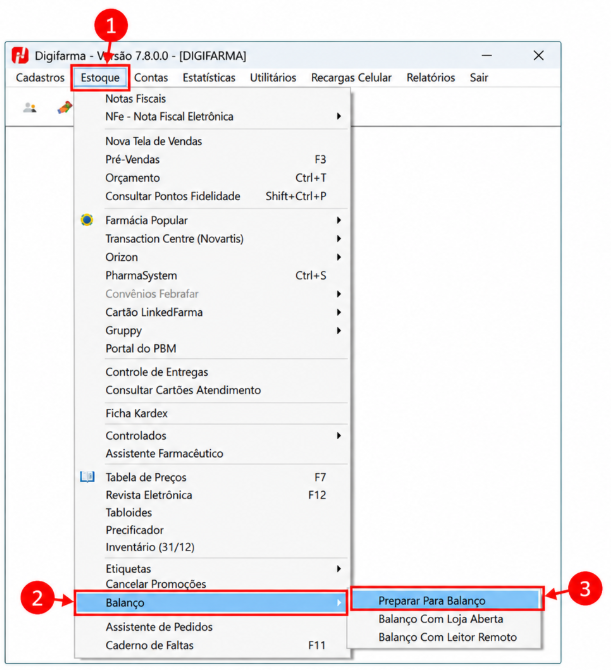Expand the Controlados submenu arrow

tap(339, 435)
